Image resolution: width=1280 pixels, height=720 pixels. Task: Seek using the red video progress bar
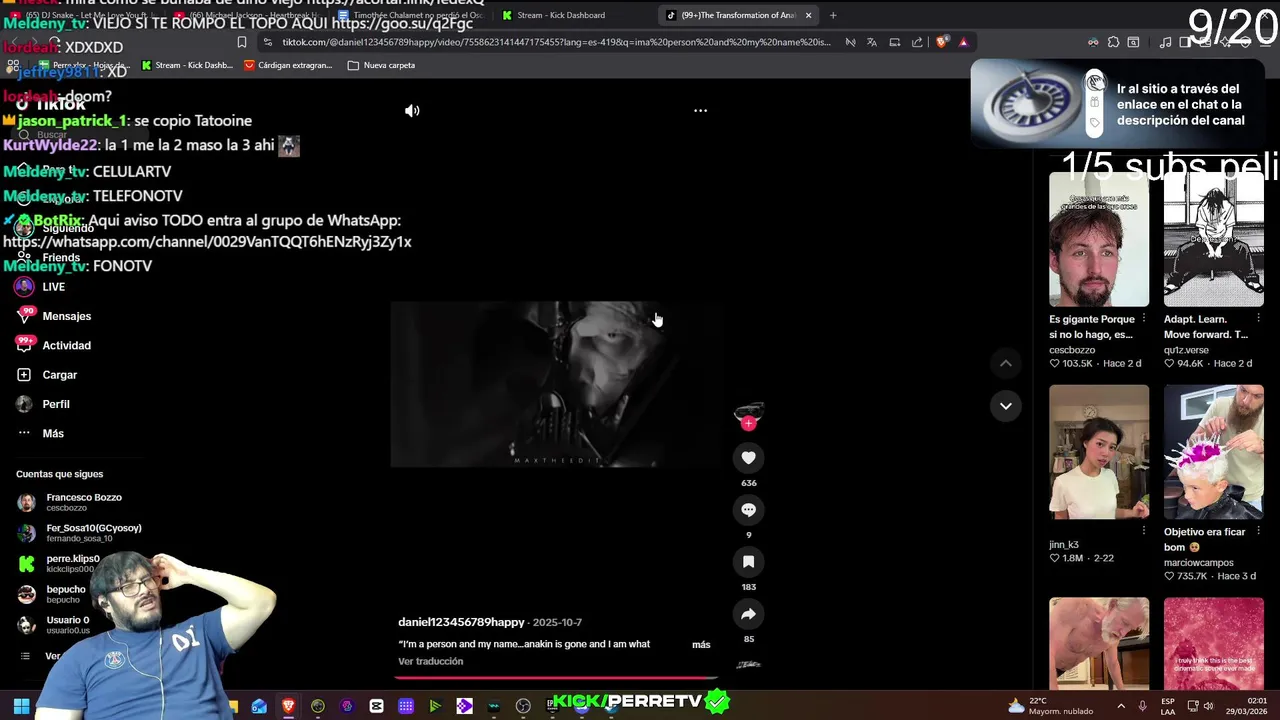[x=556, y=678]
